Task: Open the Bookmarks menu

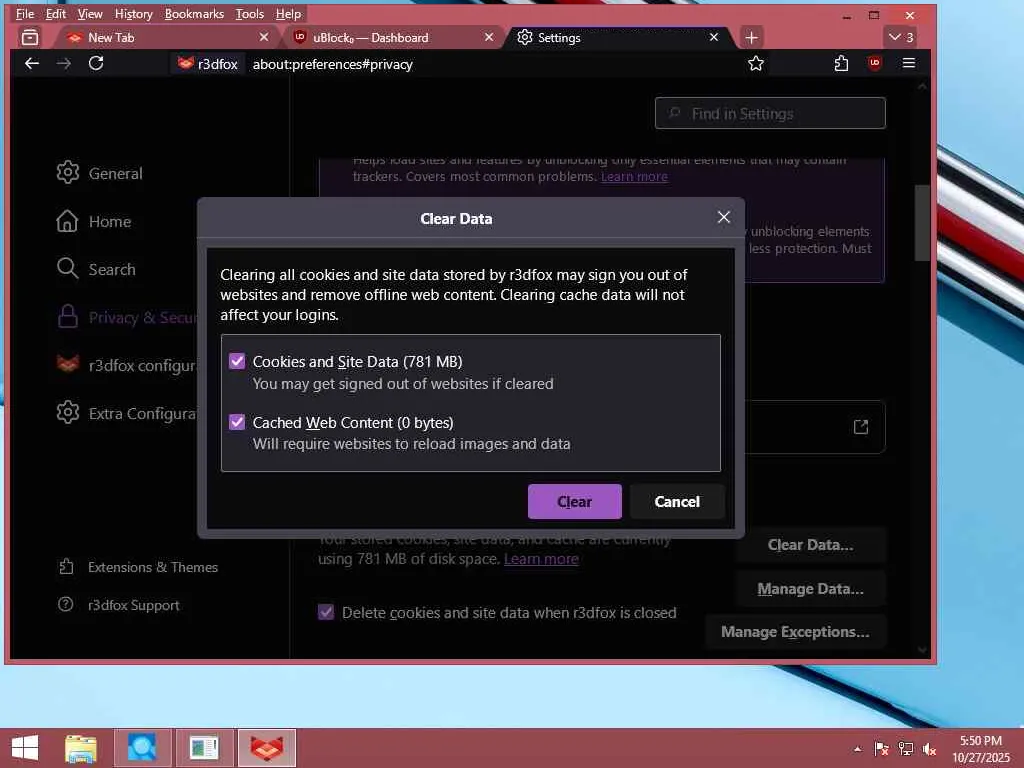Action: point(194,14)
